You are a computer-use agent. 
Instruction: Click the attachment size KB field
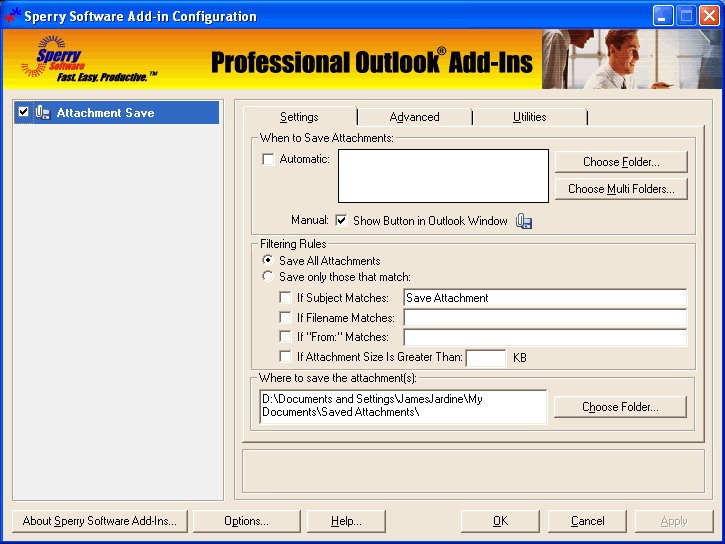tap(486, 358)
